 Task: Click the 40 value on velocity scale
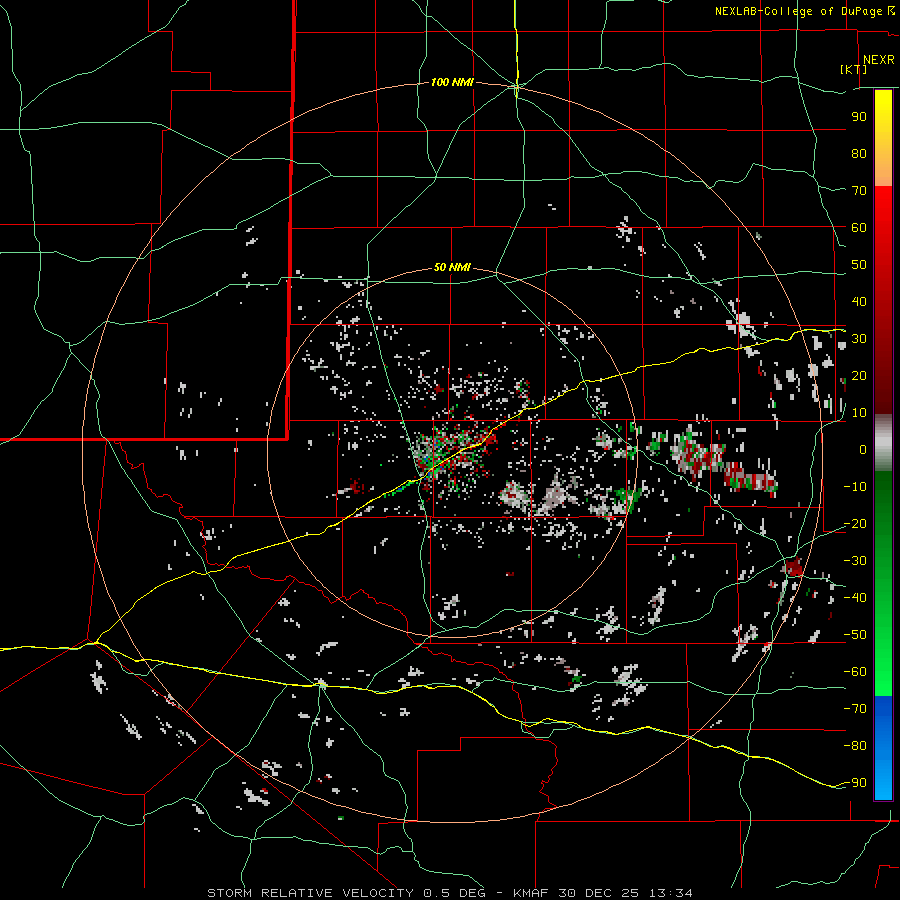(859, 302)
